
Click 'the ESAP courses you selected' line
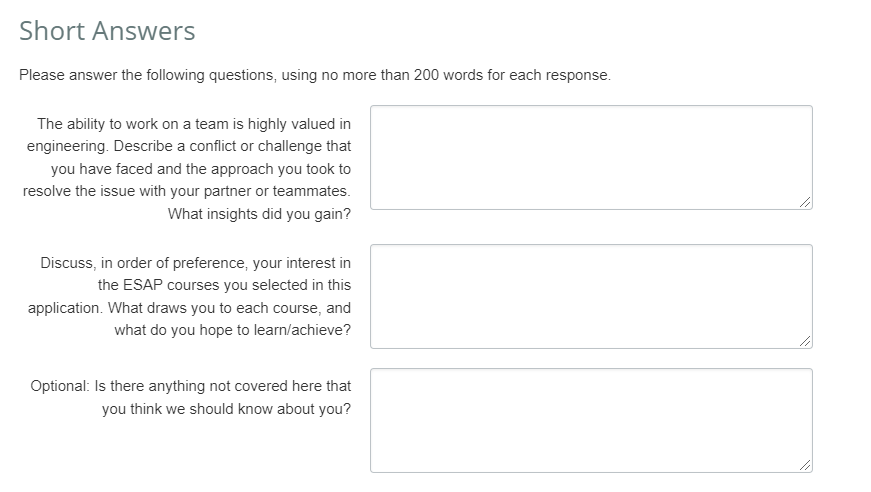click(224, 285)
